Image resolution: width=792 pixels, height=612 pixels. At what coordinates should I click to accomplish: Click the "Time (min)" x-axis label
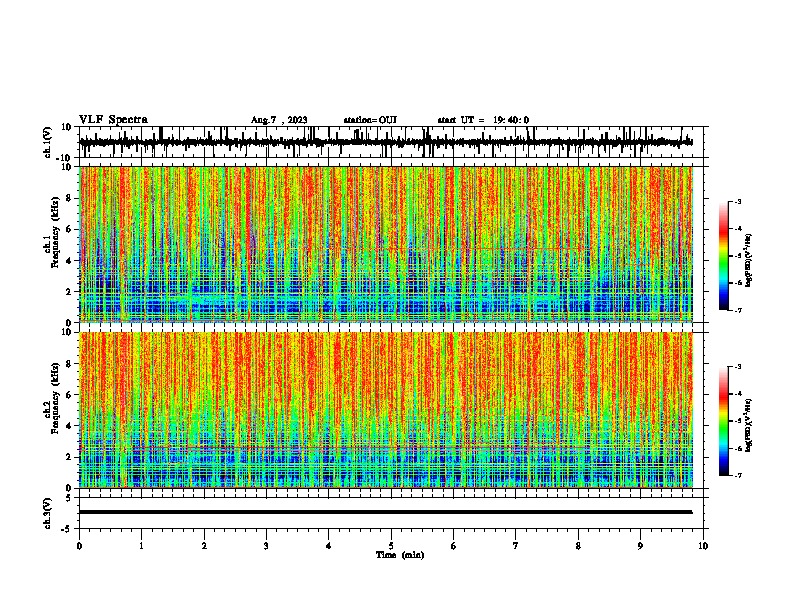coord(400,555)
